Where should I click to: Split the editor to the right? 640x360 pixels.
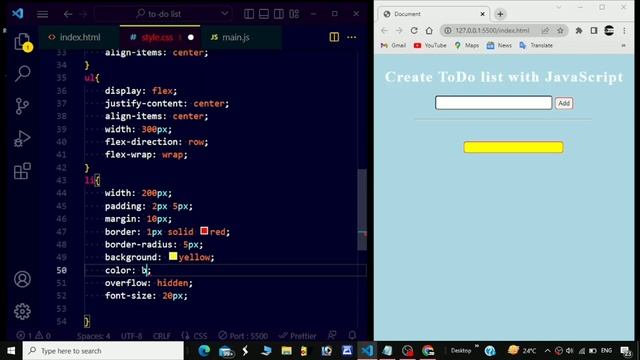coord(334,37)
